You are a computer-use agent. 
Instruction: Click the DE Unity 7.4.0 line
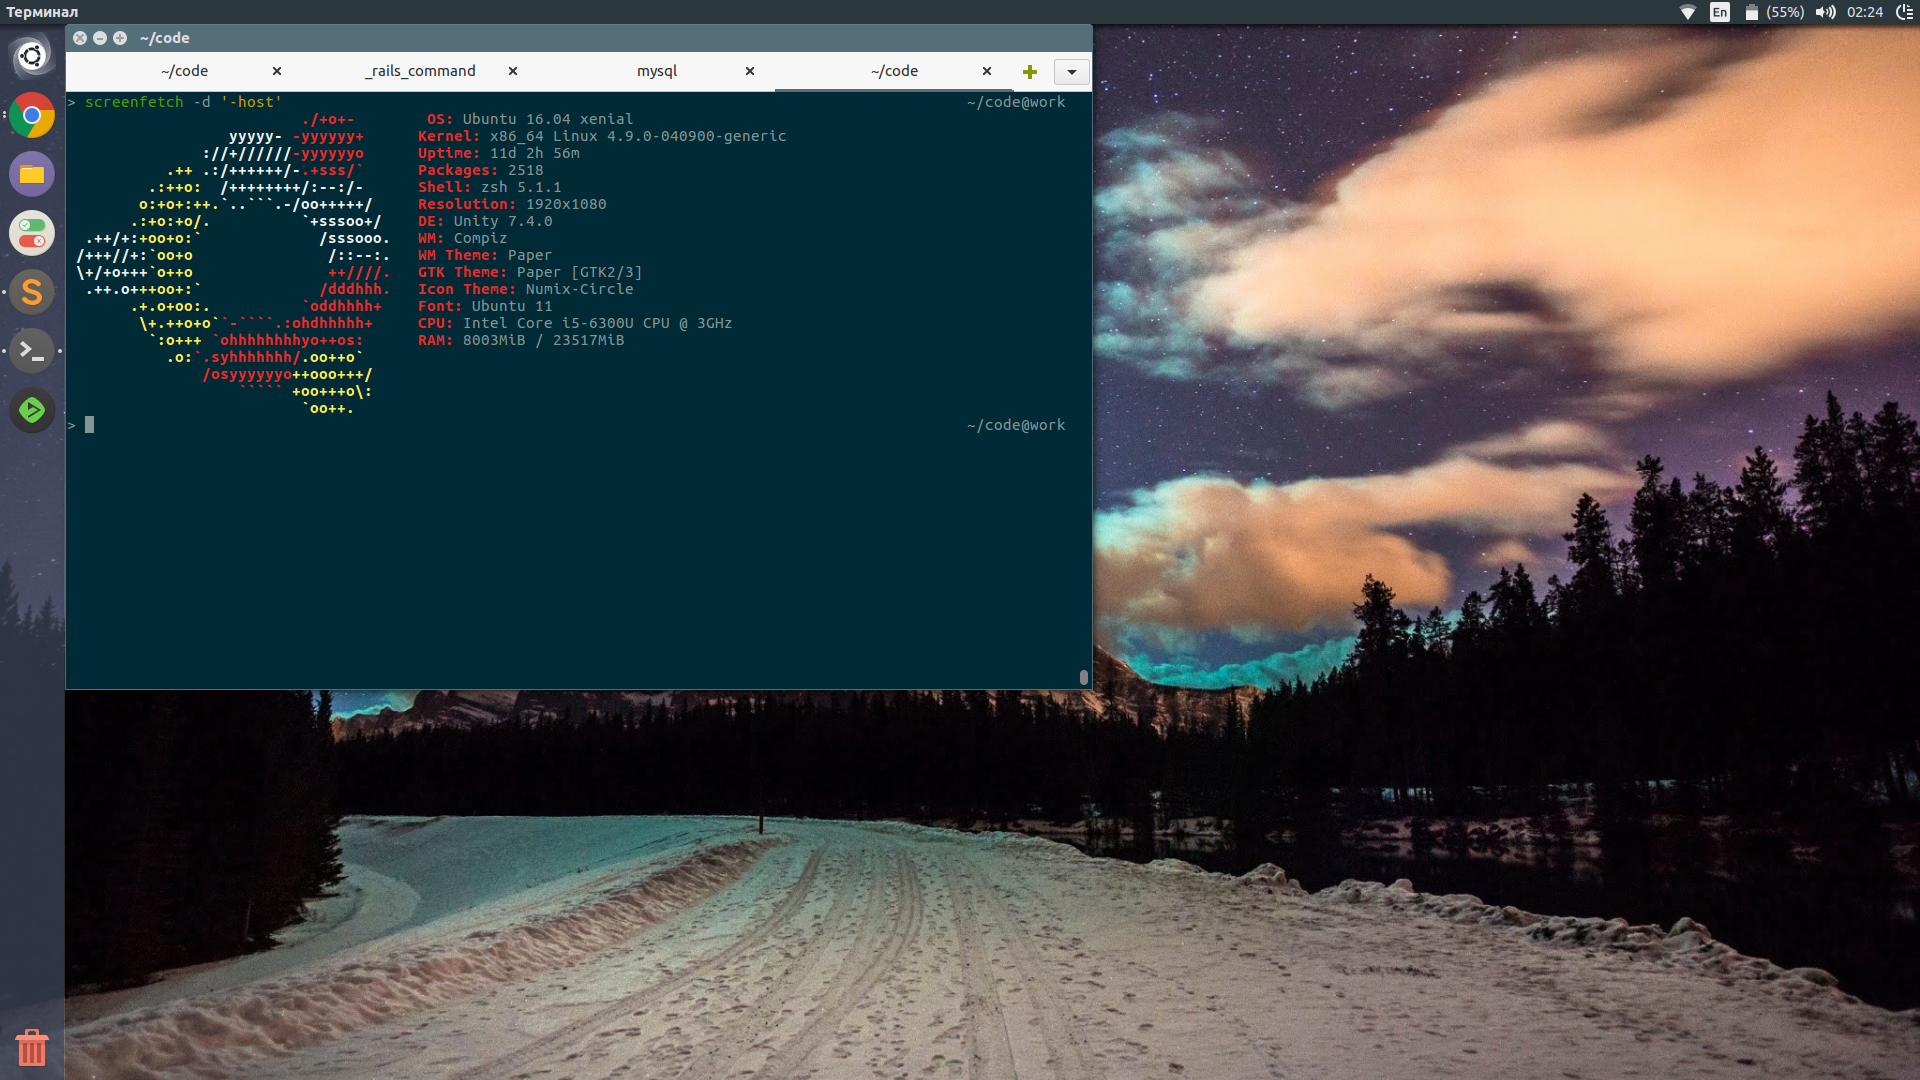coord(485,221)
